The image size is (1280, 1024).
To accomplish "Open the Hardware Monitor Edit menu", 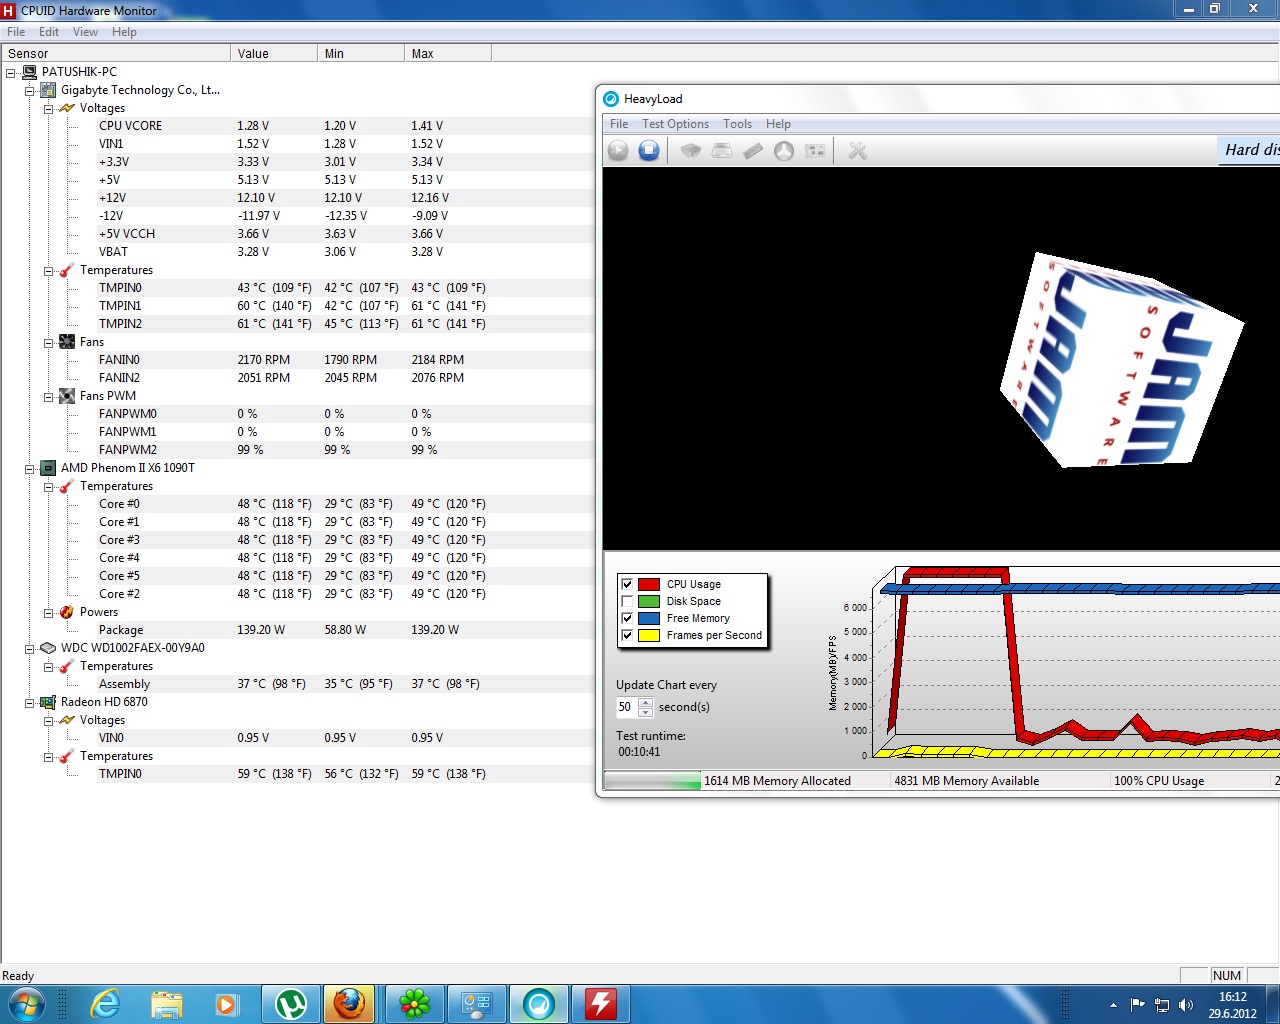I will (49, 32).
